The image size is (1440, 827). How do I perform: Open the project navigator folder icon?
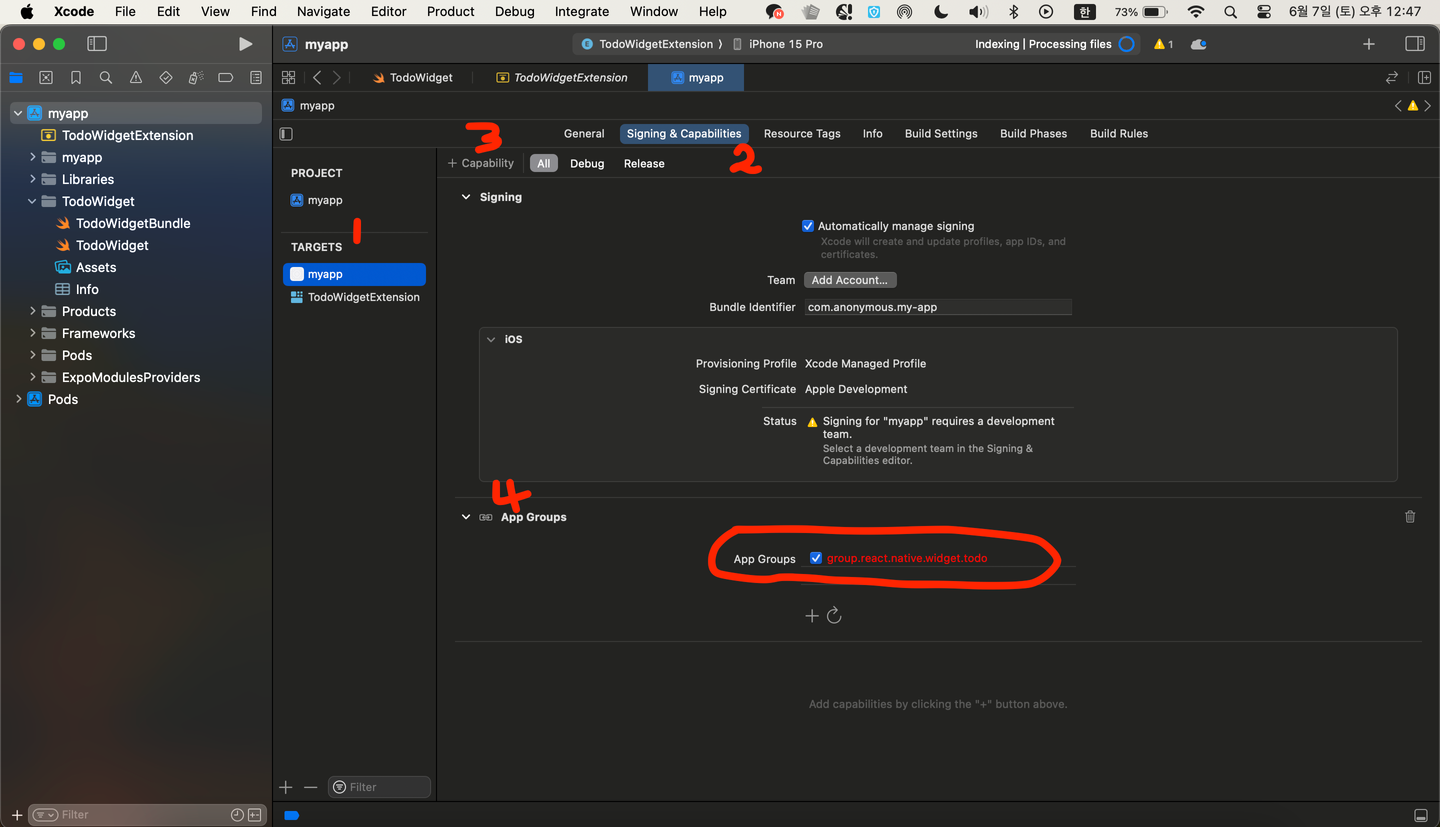point(16,78)
